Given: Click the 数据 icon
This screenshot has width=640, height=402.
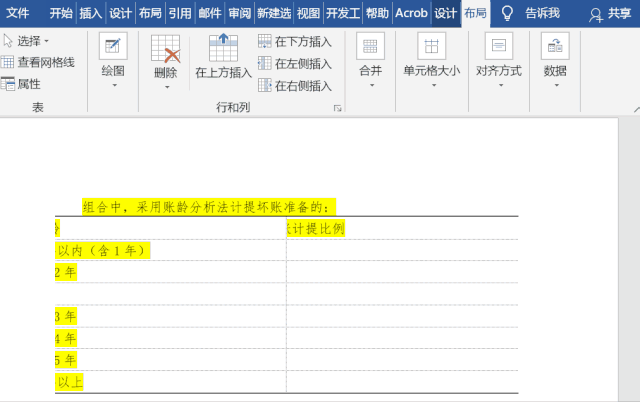Looking at the screenshot, I should pyautogui.click(x=555, y=46).
